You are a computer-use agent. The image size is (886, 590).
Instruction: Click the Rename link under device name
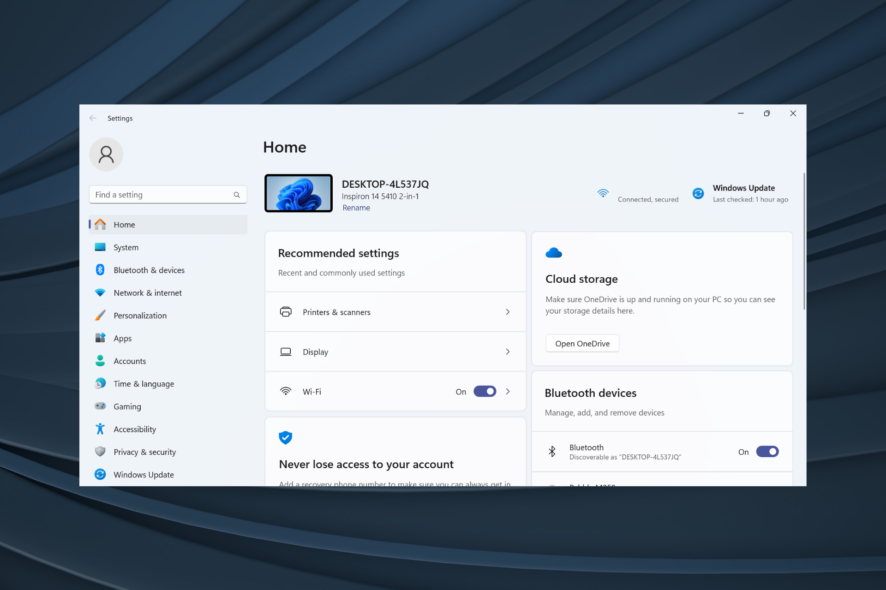(x=356, y=208)
